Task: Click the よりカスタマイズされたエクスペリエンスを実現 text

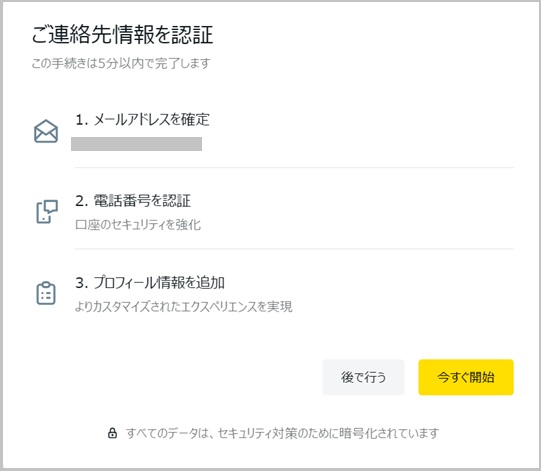Action: click(184, 306)
